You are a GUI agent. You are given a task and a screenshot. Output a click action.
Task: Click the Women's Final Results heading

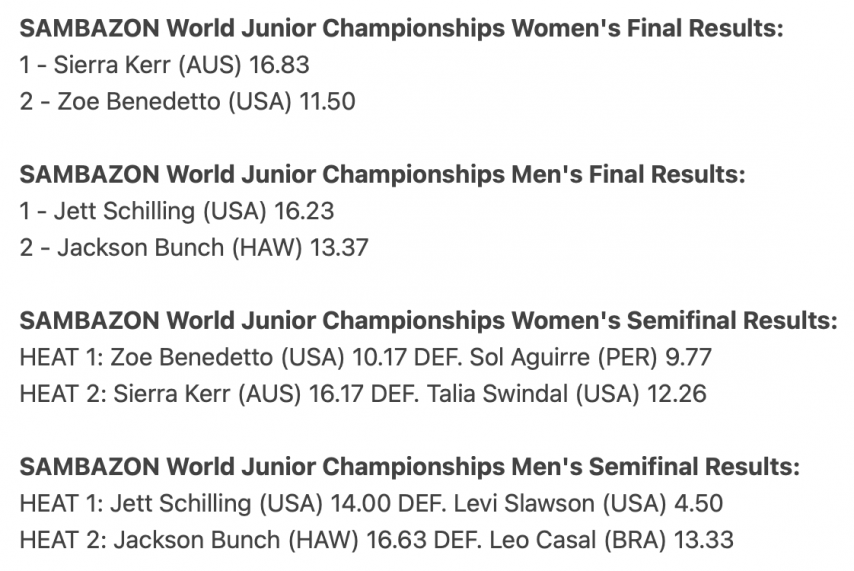[401, 28]
